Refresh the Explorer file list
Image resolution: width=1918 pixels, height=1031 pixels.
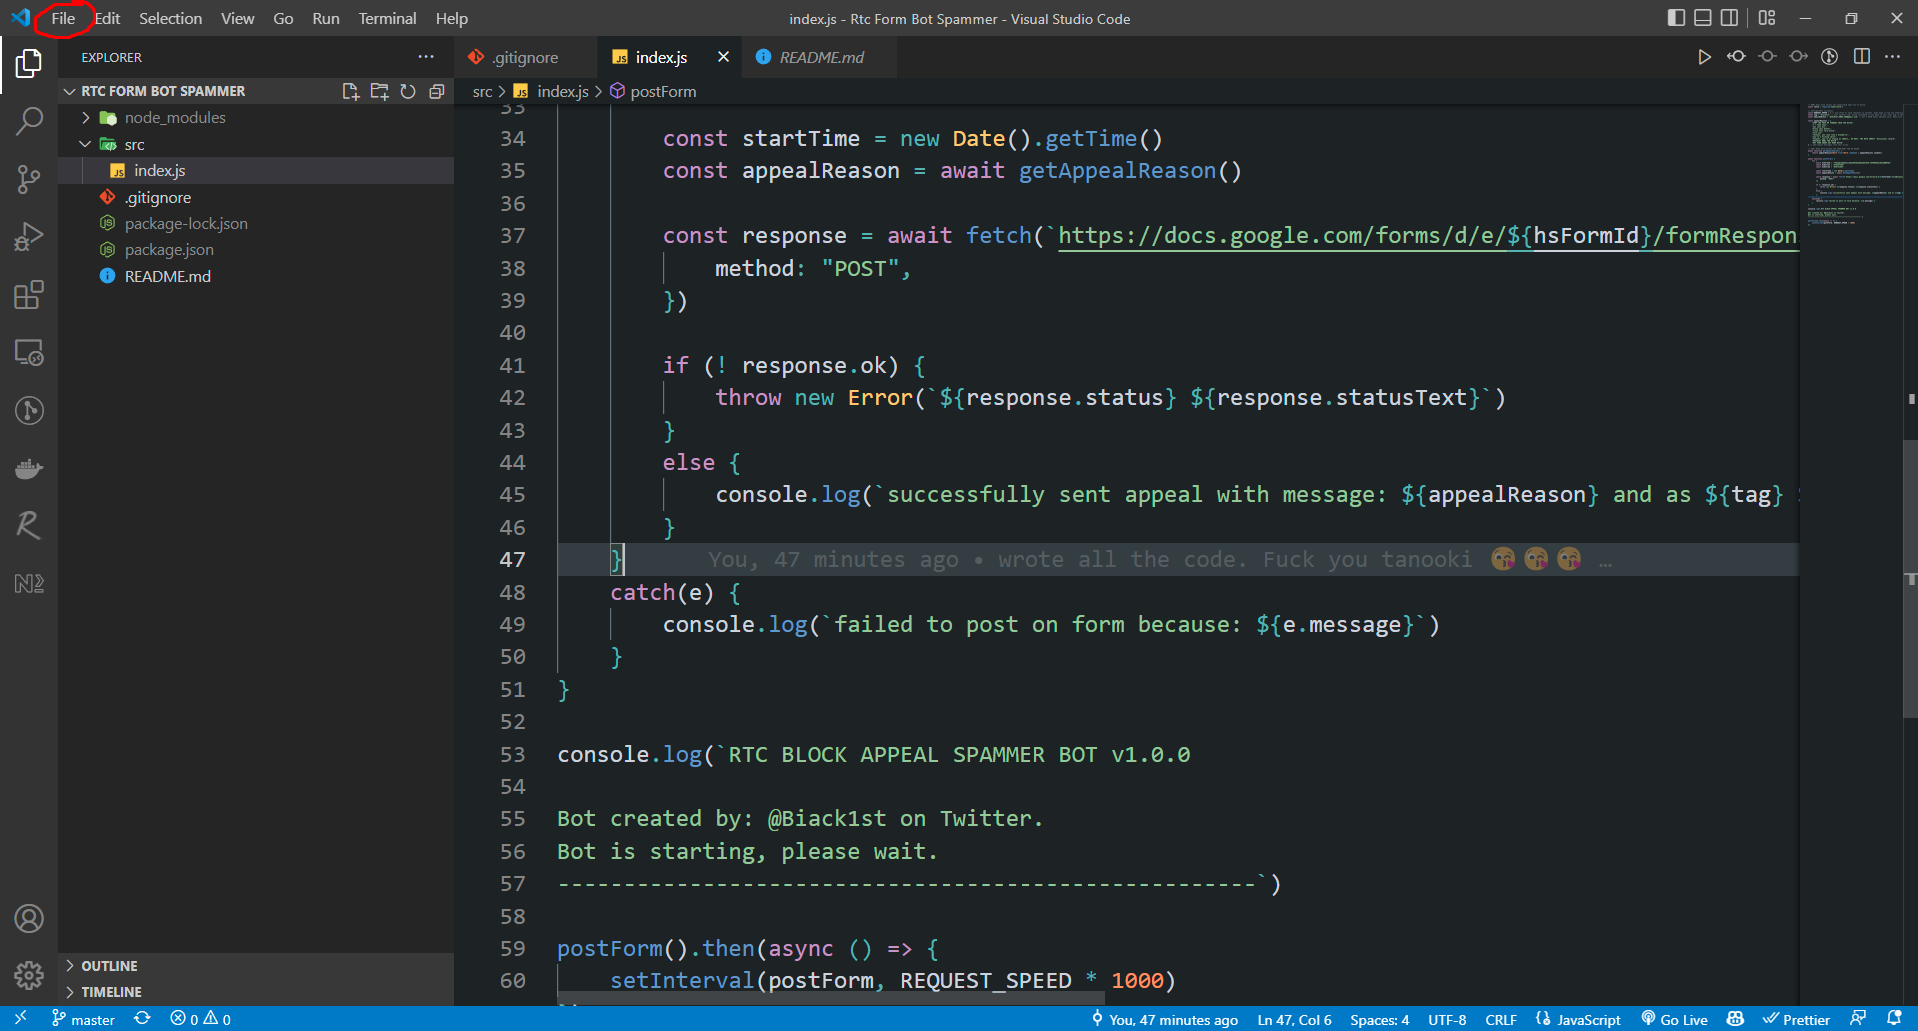(408, 91)
